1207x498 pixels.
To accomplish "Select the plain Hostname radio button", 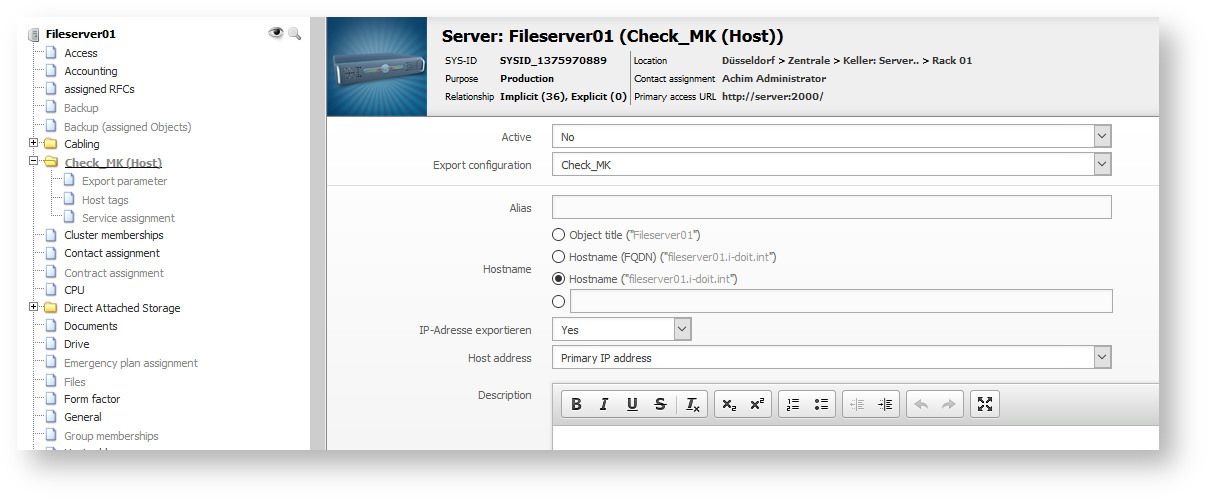I will point(559,279).
